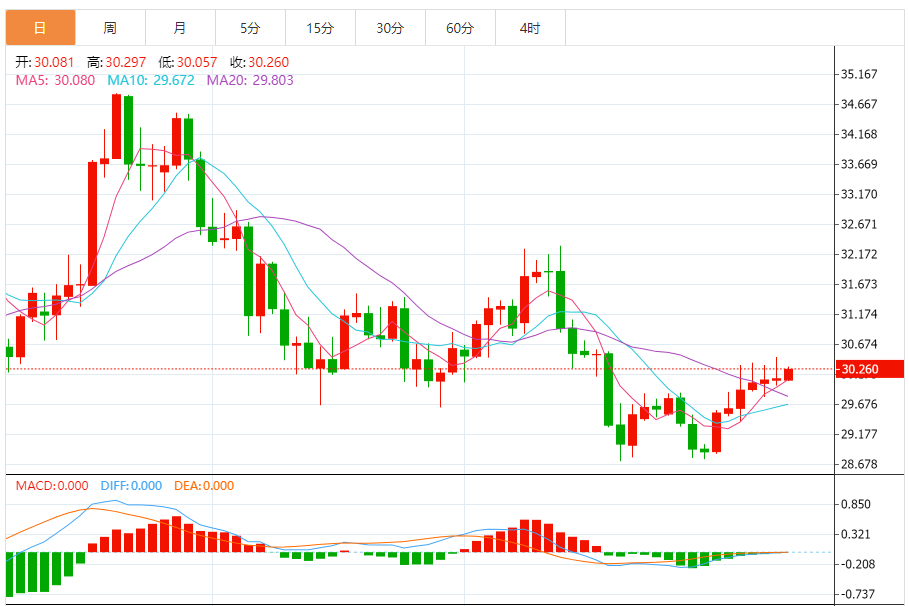Open the 5分 interval tab

pyautogui.click(x=250, y=28)
